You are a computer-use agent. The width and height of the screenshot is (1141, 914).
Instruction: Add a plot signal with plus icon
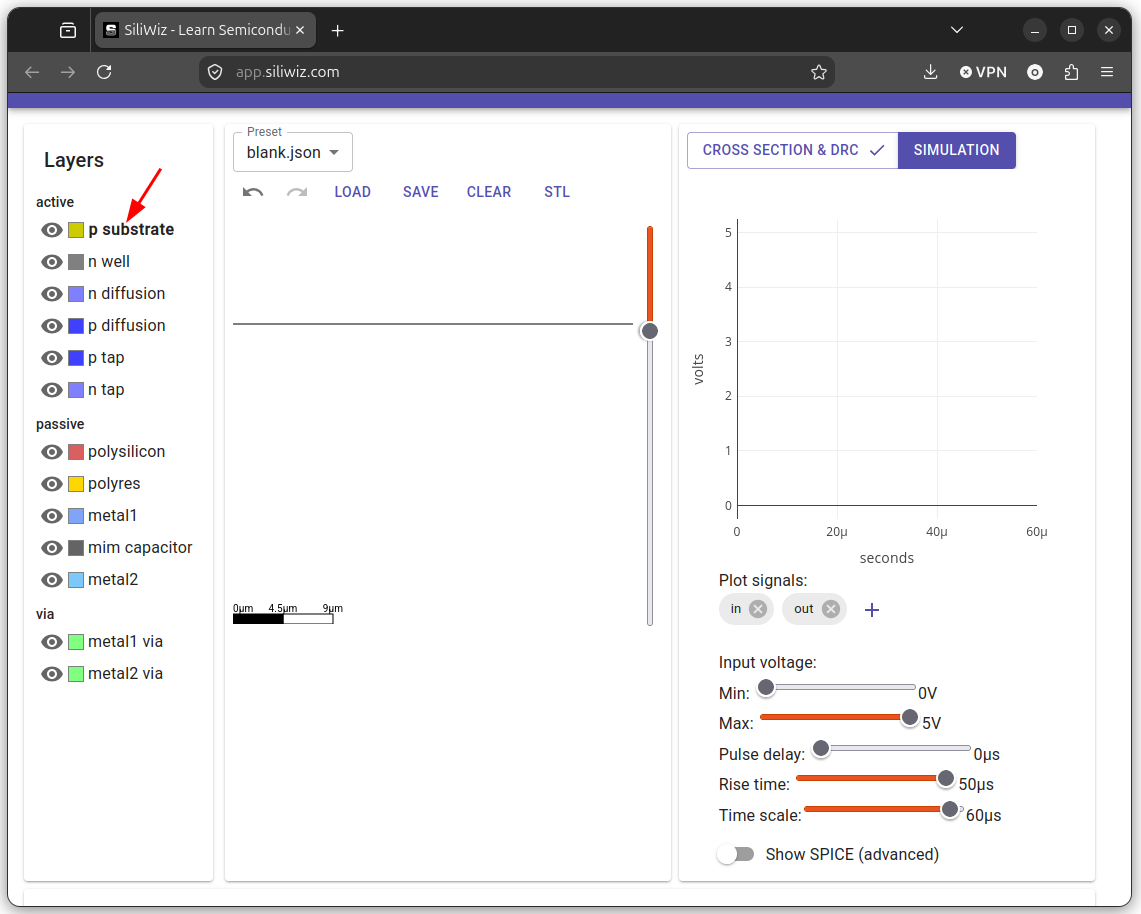(872, 610)
